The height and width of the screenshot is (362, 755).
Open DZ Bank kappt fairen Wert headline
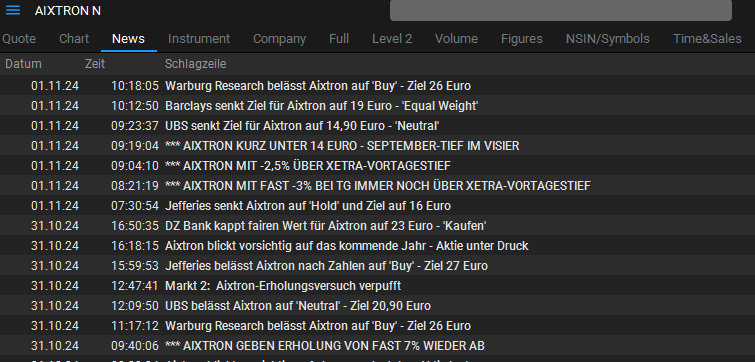point(325,226)
